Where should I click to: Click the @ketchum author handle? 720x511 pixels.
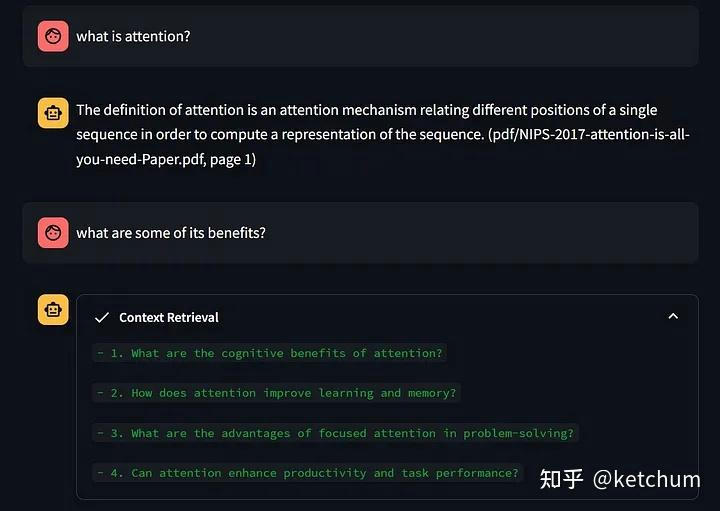pyautogui.click(x=646, y=479)
